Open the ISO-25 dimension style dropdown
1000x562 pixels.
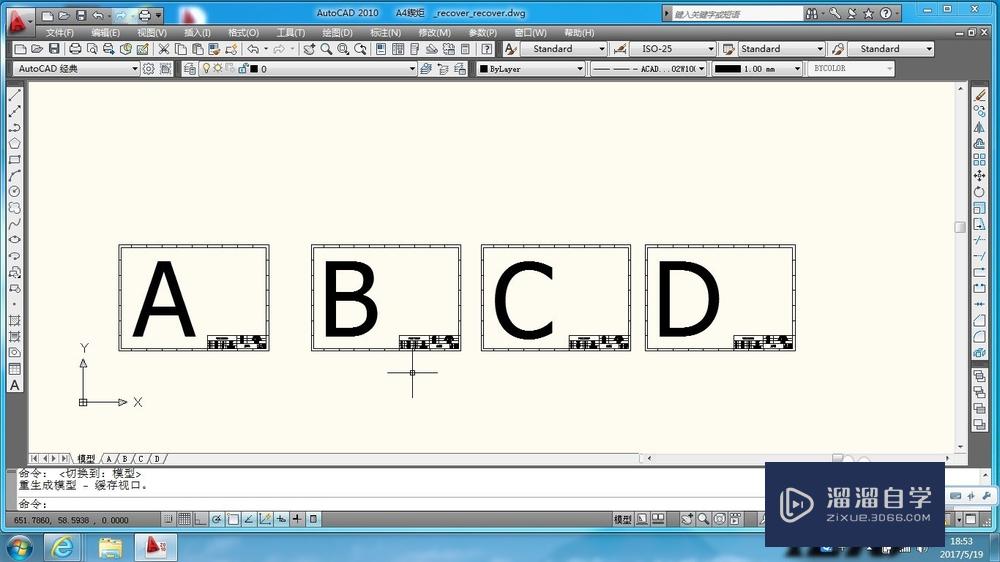(x=710, y=49)
